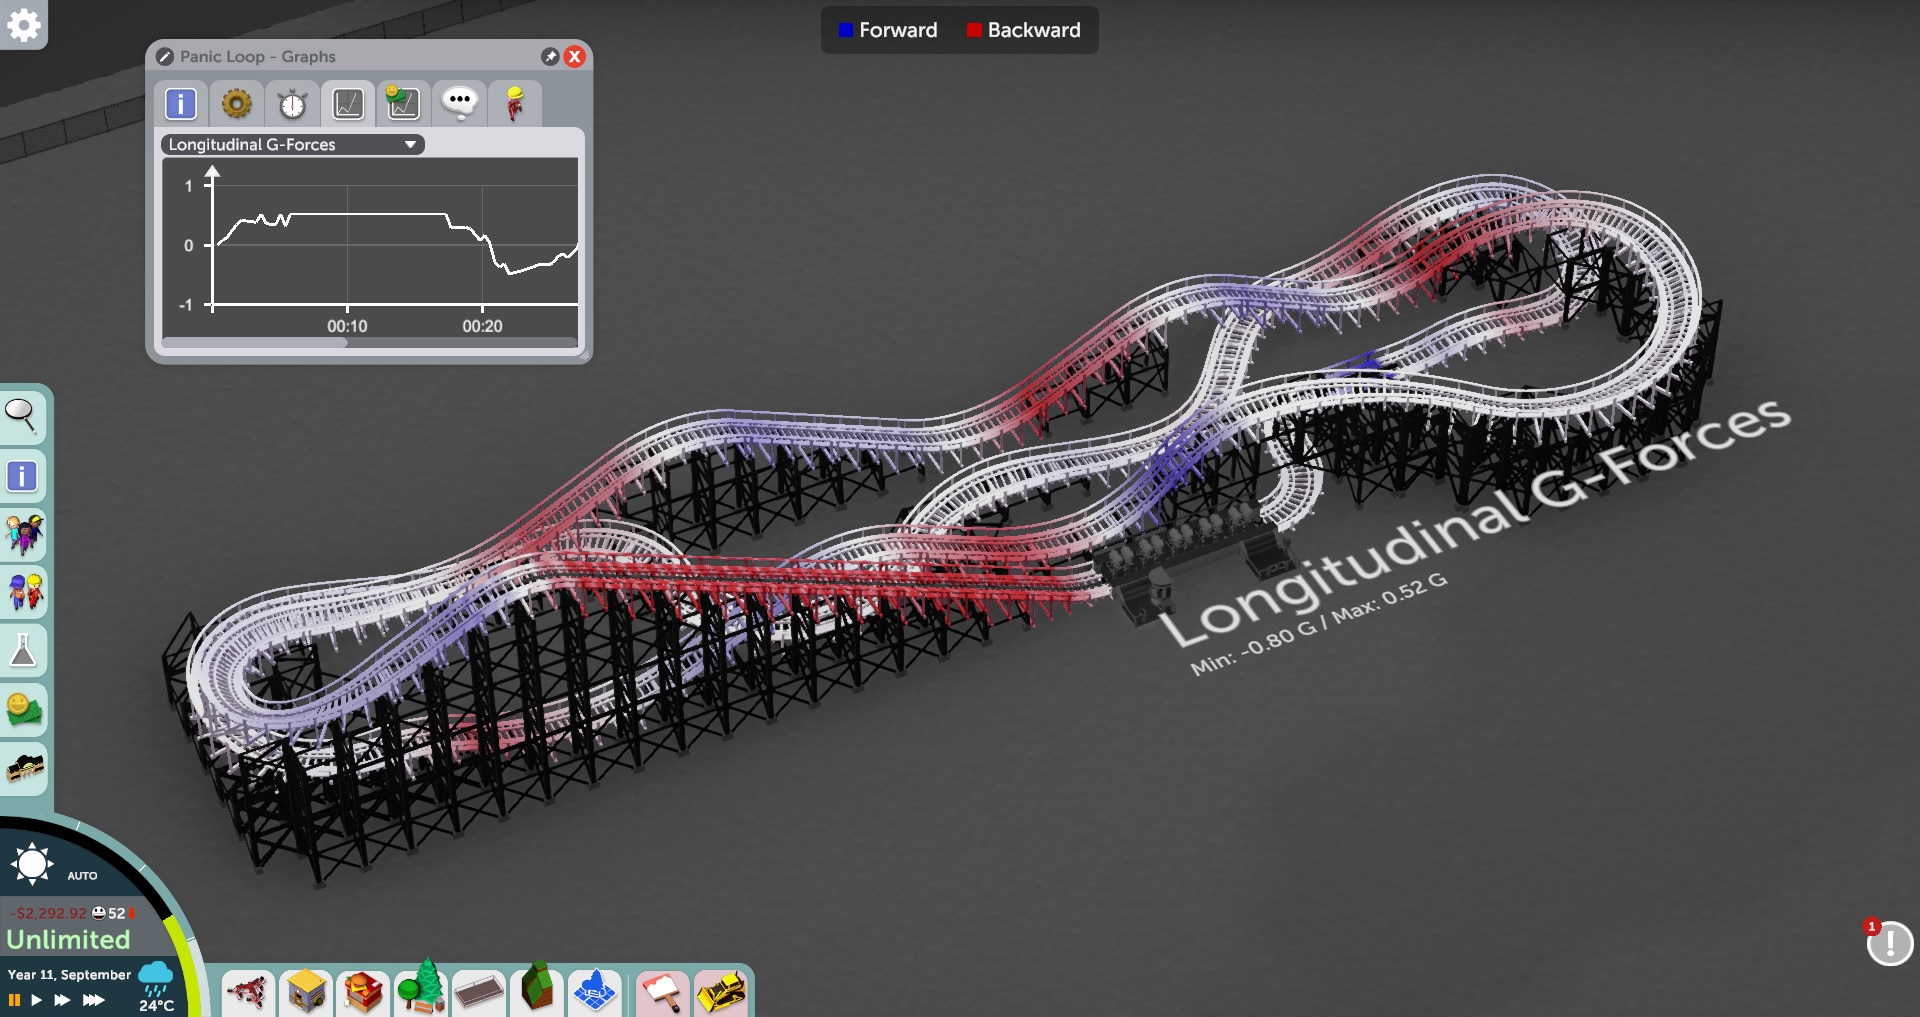Open the water and zoning tool
The image size is (1920, 1017).
[595, 993]
